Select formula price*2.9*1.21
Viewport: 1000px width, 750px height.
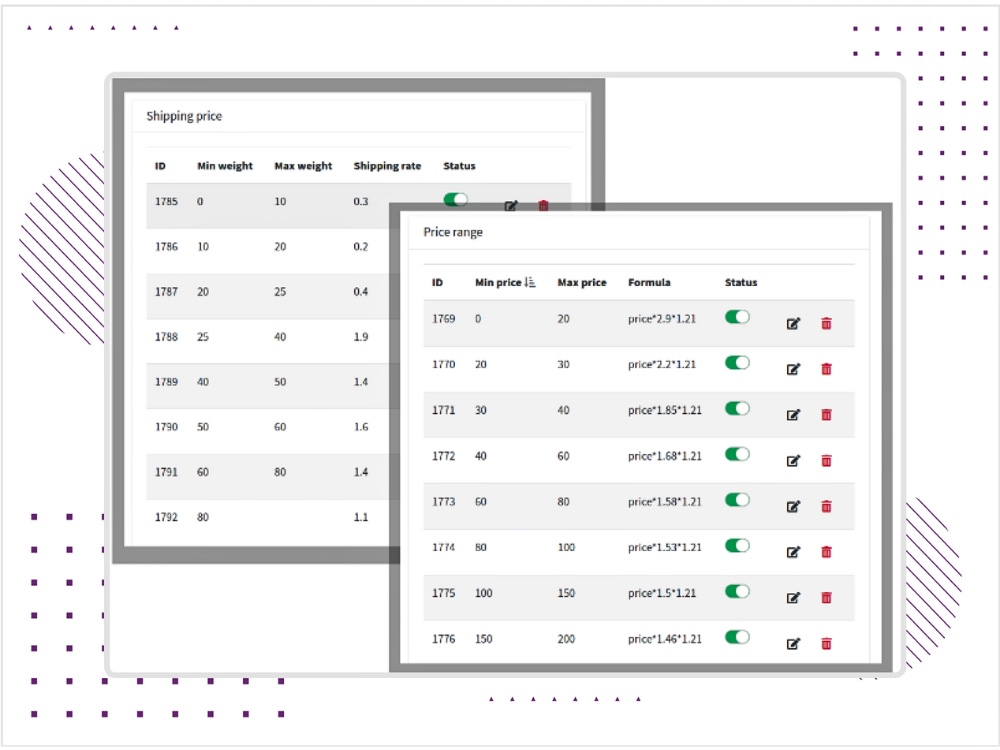[x=661, y=319]
